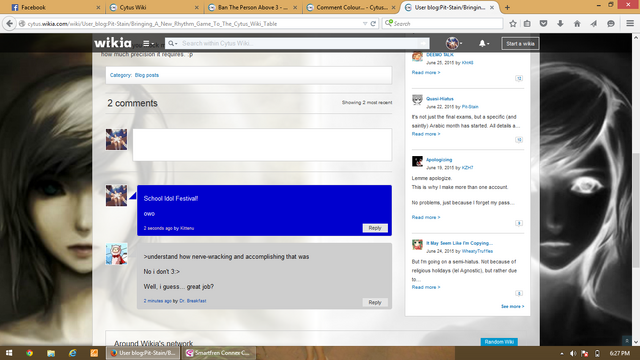Launch Internet Explorer from the taskbar
This screenshot has width=640, height=360.
point(73,353)
